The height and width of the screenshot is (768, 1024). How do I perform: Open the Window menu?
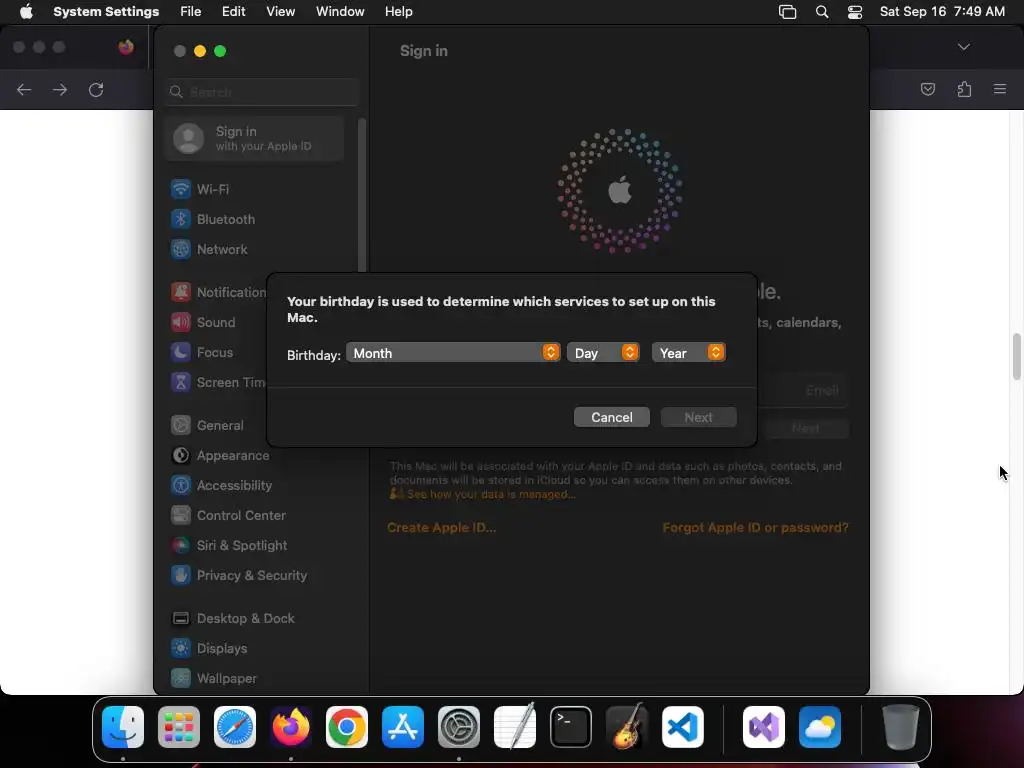[340, 12]
